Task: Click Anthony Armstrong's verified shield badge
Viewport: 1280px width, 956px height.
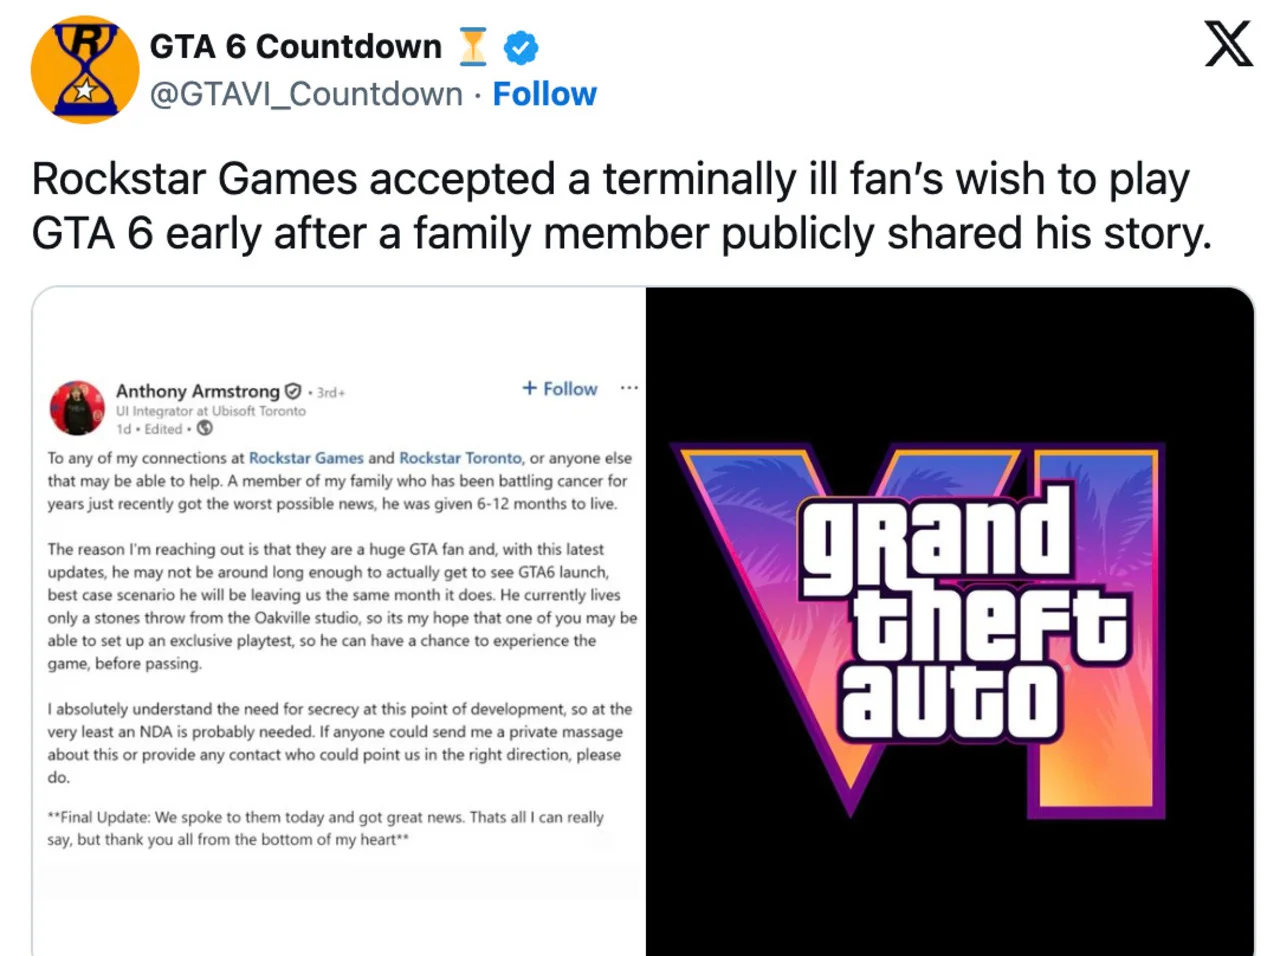Action: click(290, 391)
